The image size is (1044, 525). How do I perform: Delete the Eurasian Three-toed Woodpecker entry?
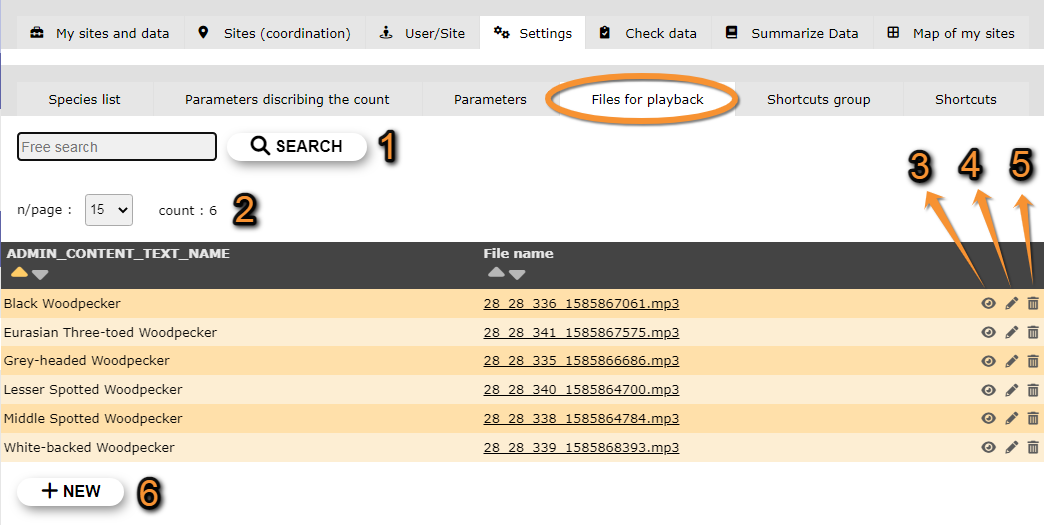[x=1033, y=333]
